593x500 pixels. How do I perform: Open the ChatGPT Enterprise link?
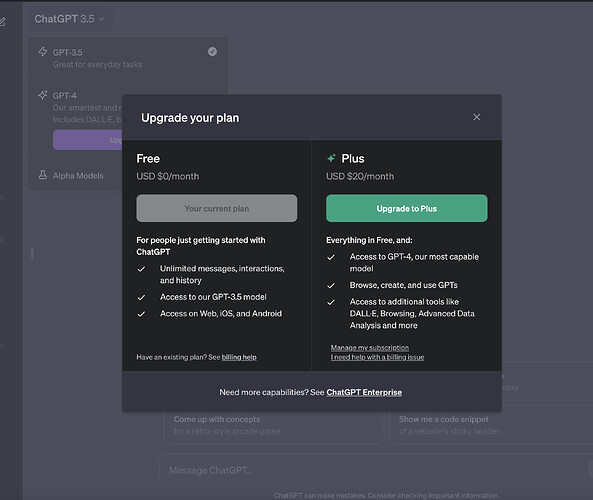pos(364,392)
